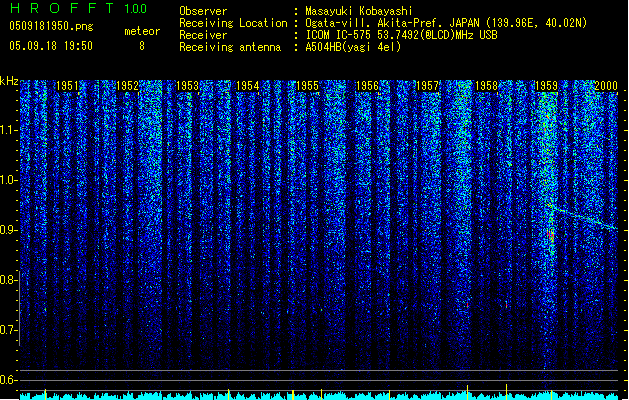Click the "Receiving Location" label
629x400 pixels.
pos(233,23)
